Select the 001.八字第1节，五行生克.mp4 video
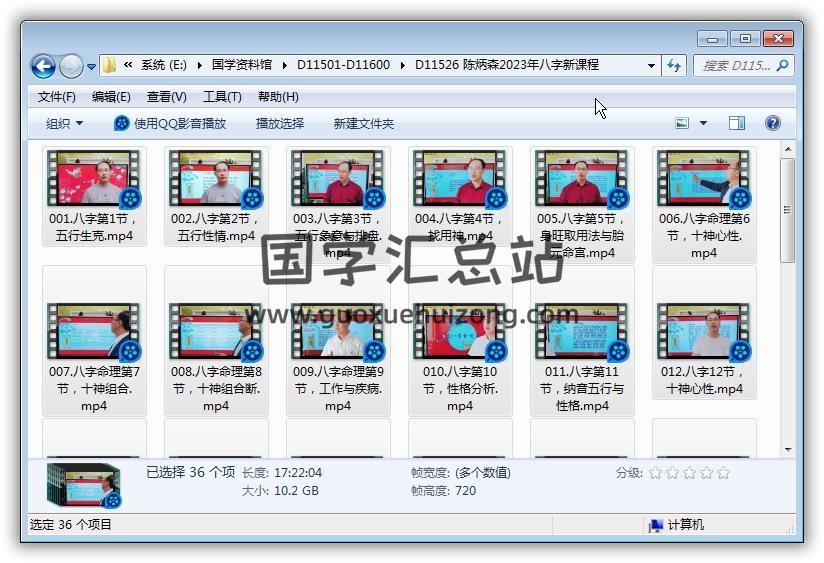Image resolution: width=824 pixels, height=563 pixels. coord(95,198)
